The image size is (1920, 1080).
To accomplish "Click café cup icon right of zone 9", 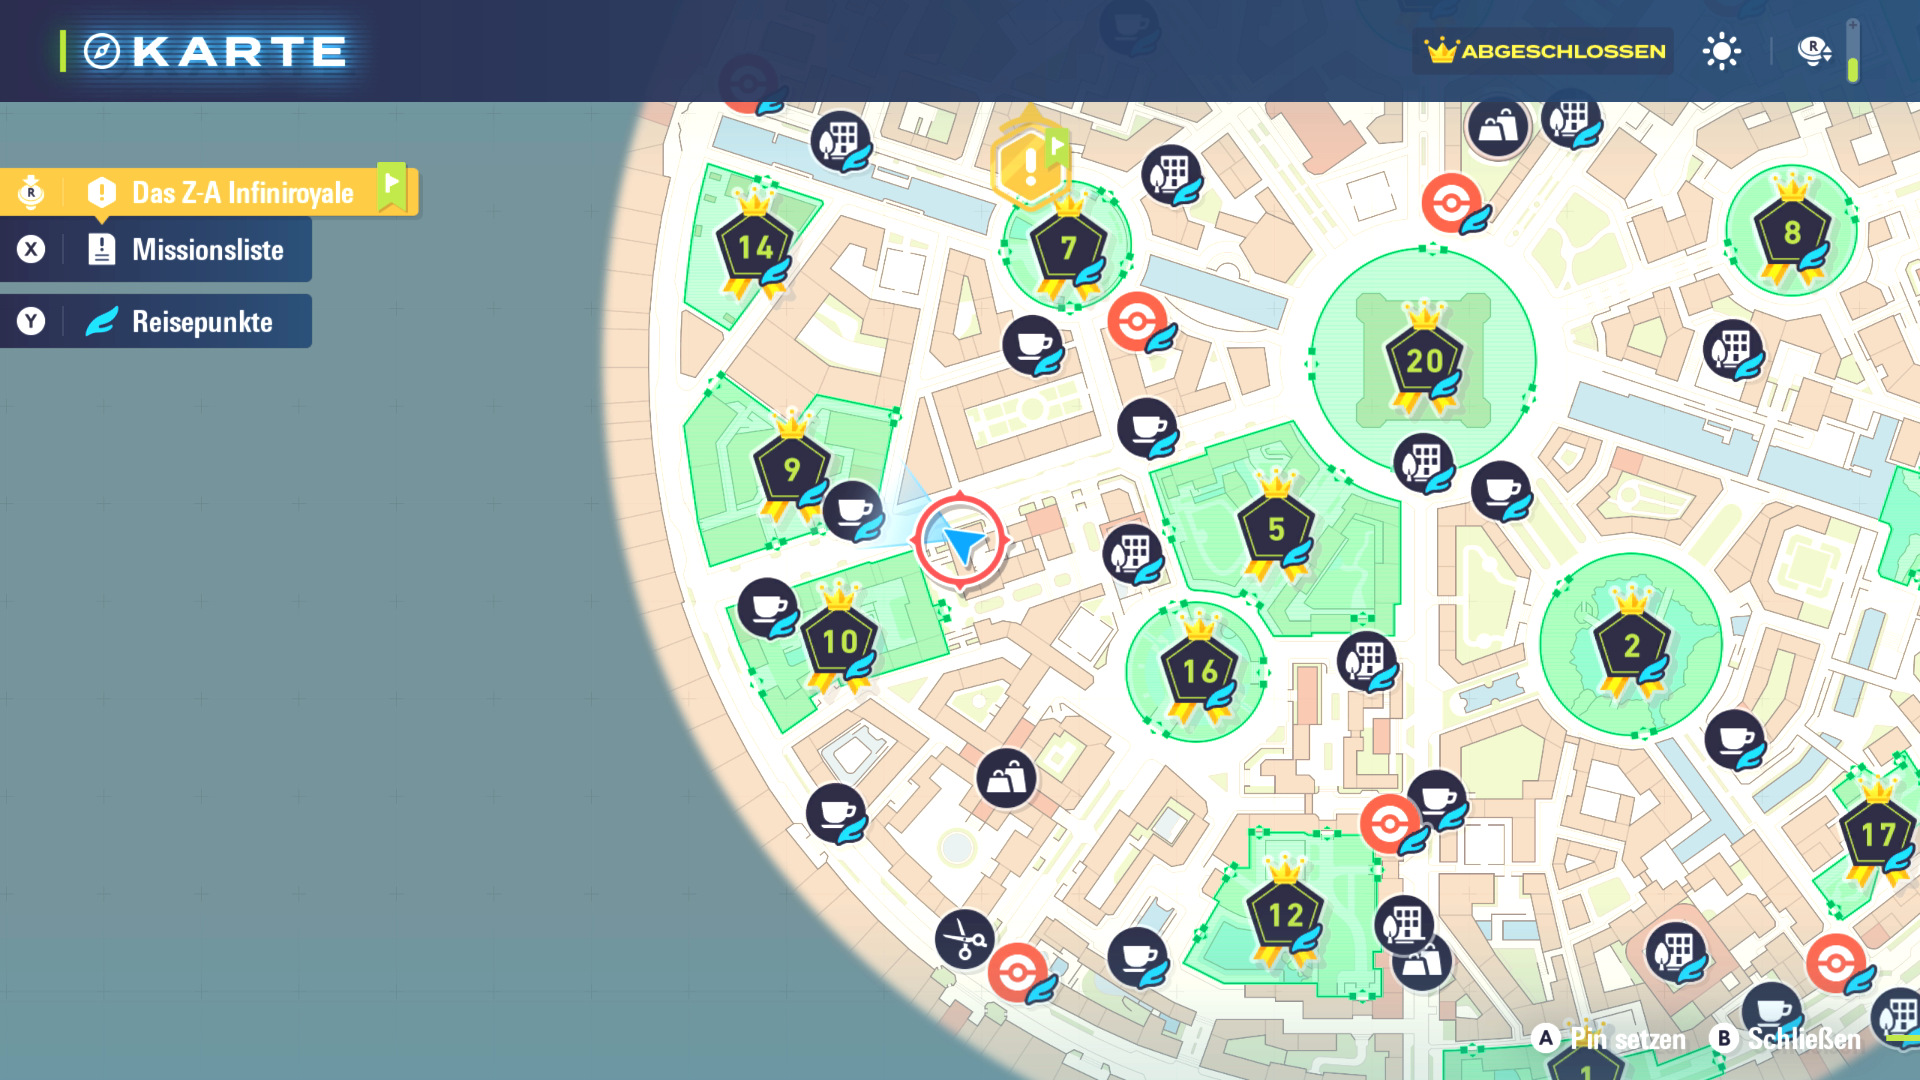I will 853,511.
